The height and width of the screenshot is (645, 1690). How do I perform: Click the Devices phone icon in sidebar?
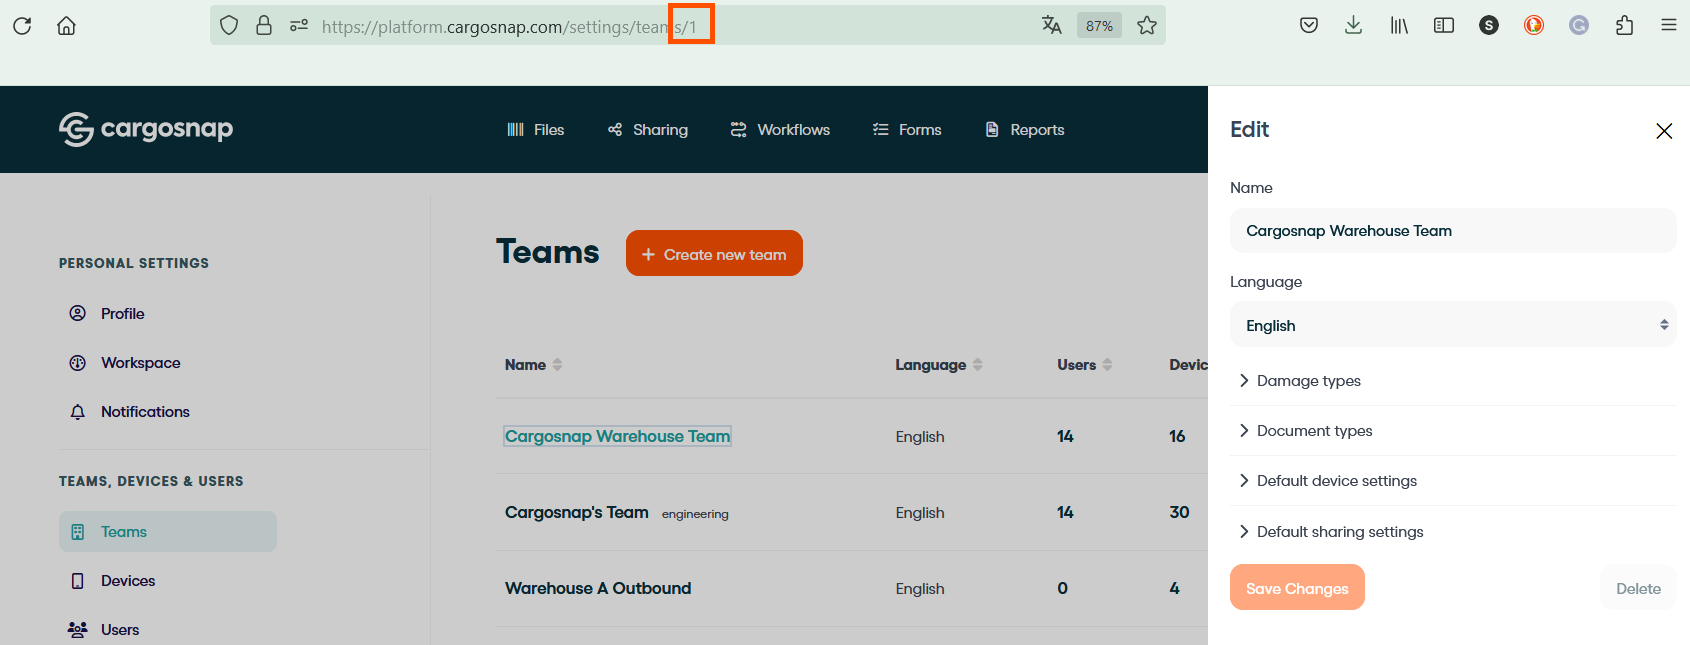(x=78, y=581)
